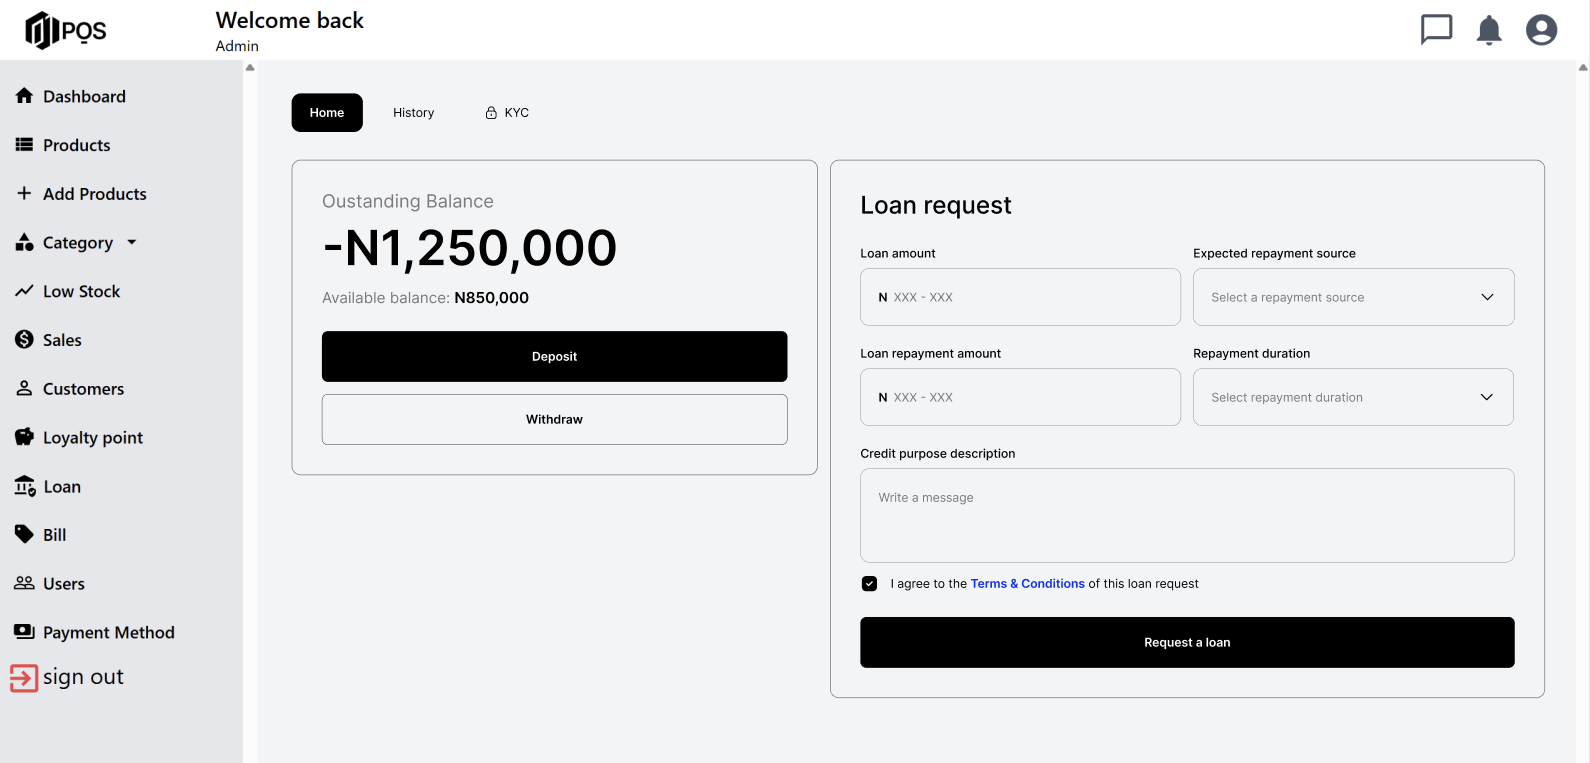
Task: Click the Bill tag icon
Action: (x=24, y=534)
